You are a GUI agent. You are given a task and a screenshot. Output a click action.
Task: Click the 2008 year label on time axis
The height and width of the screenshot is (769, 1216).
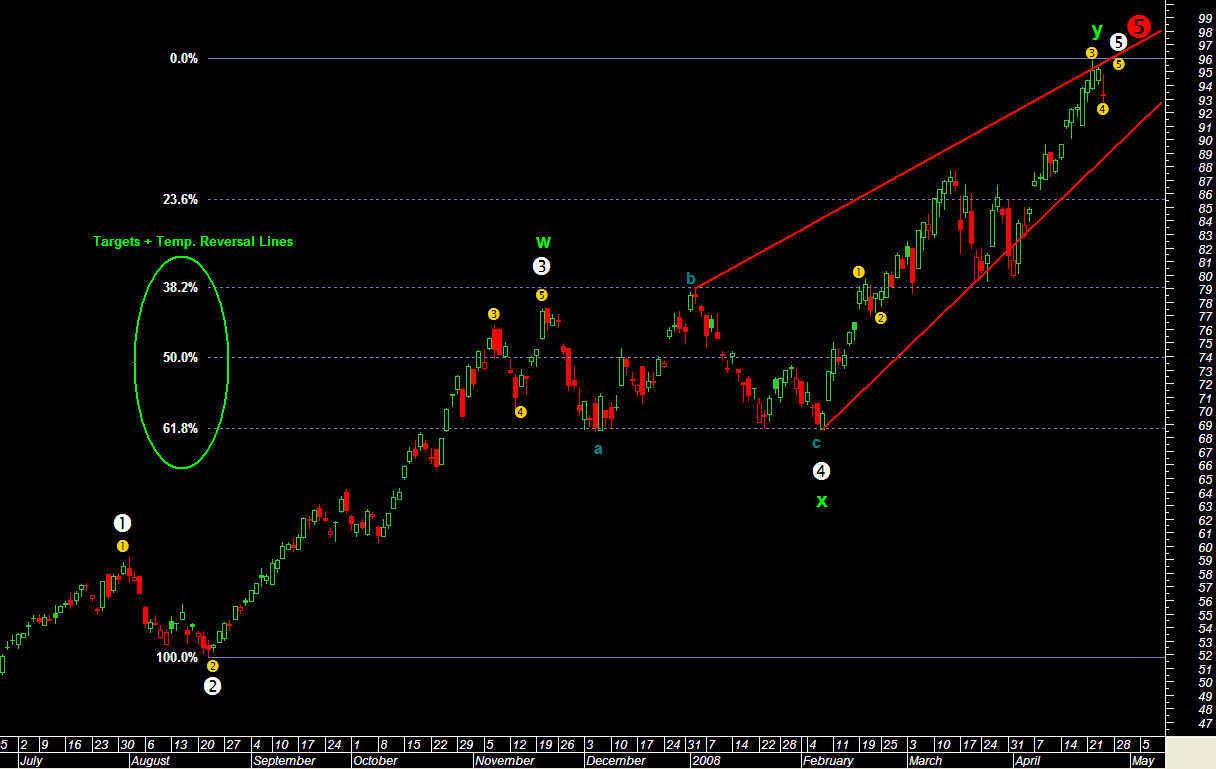[707, 761]
